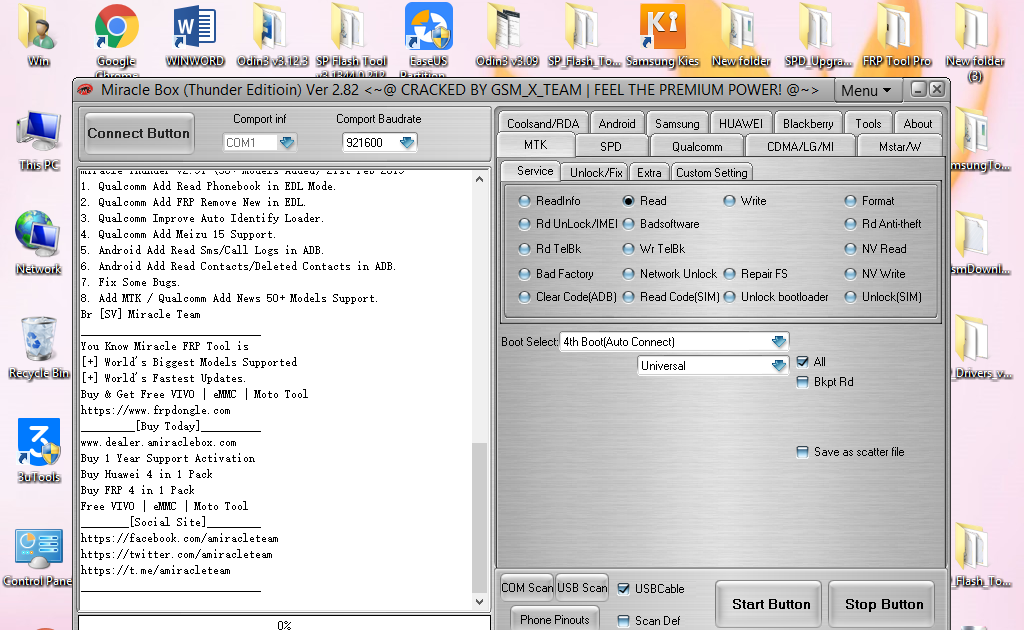Open the SPD_Upgra... folder icon

(x=818, y=36)
